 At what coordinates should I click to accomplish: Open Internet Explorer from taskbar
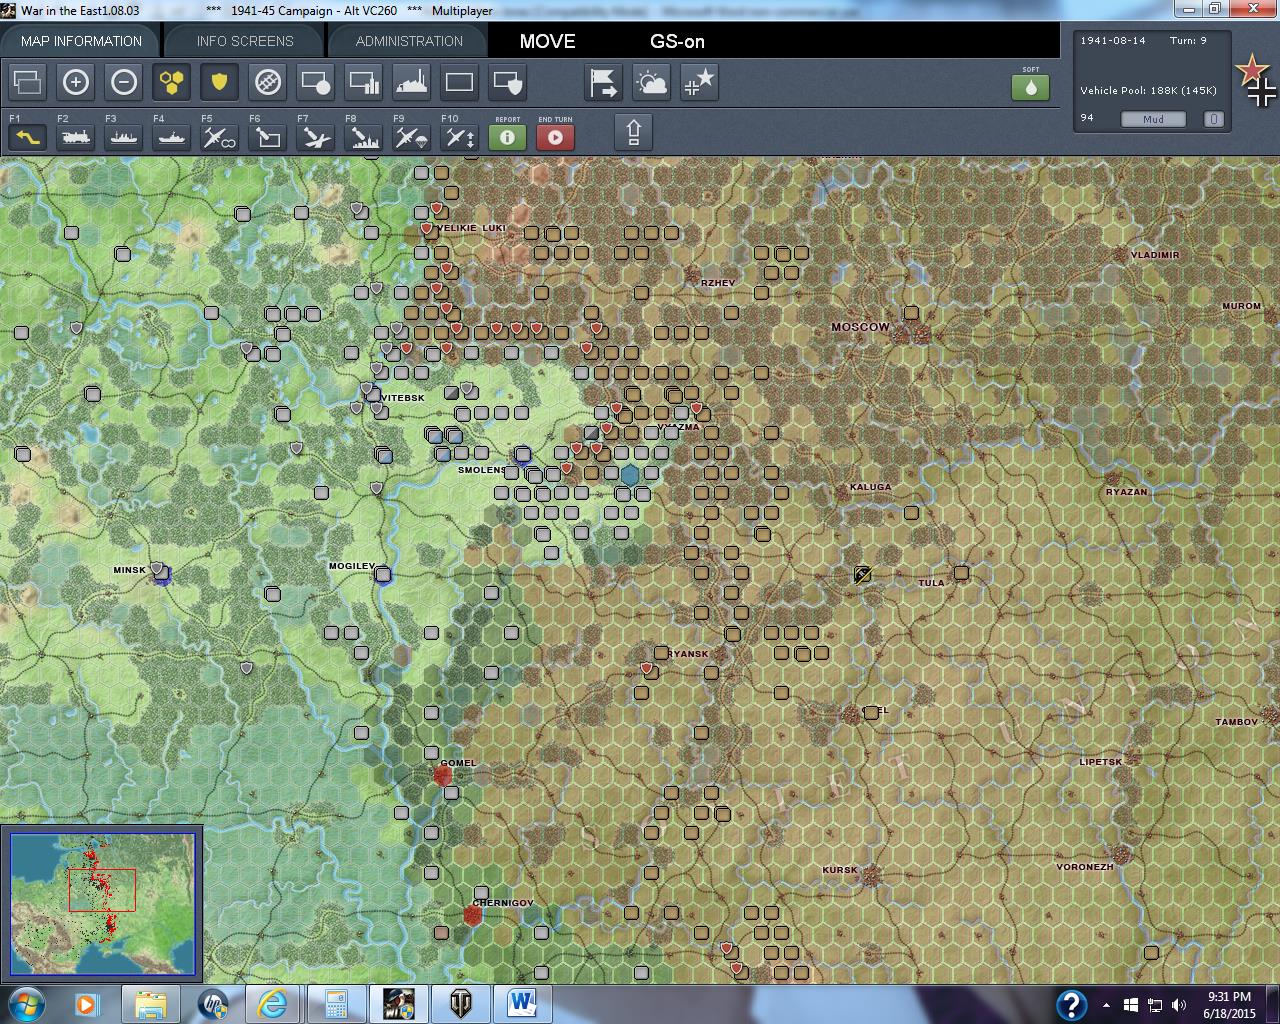point(273,1004)
